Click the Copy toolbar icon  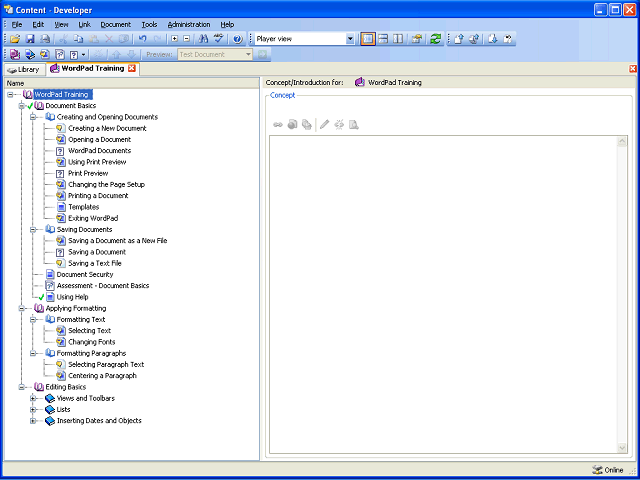pos(78,39)
